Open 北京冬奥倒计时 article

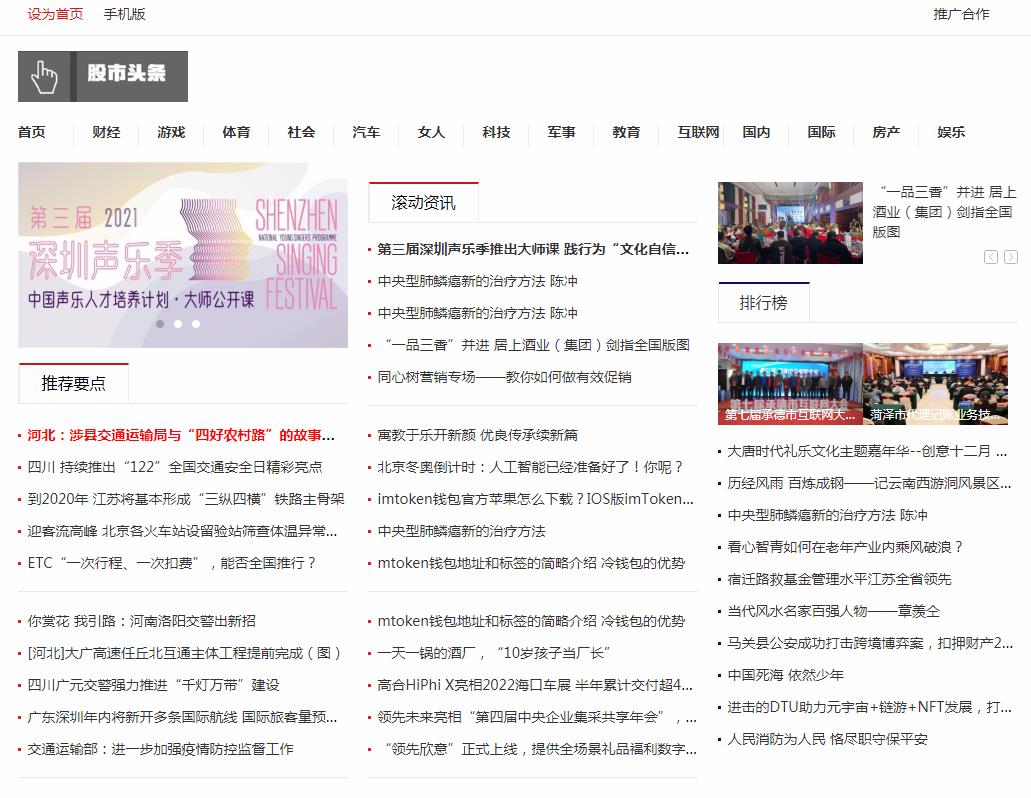tap(531, 467)
